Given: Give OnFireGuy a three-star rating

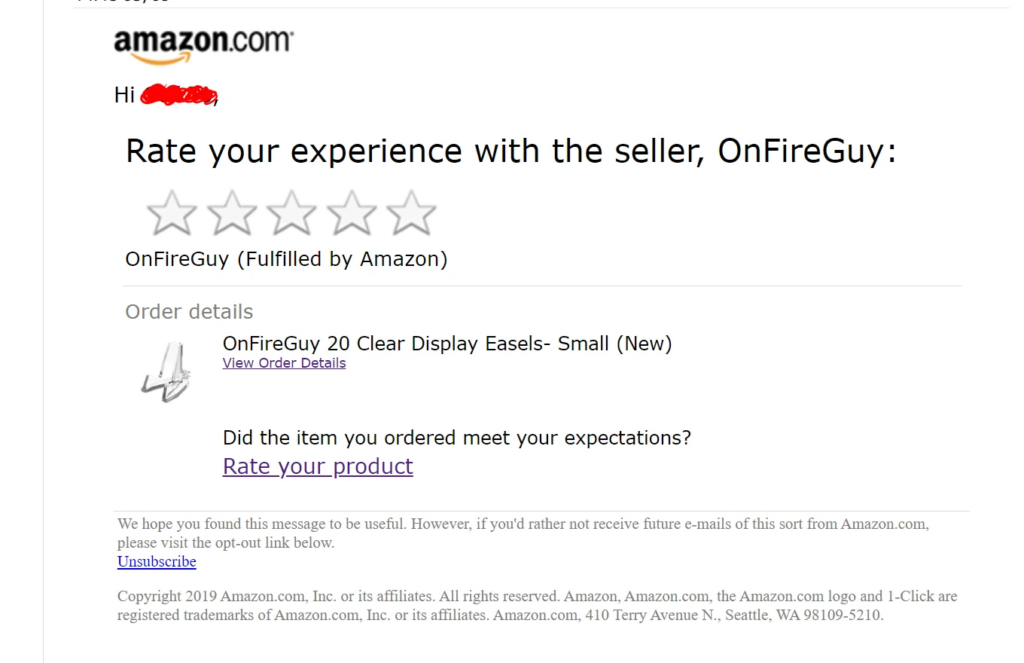Looking at the screenshot, I should click(x=291, y=212).
